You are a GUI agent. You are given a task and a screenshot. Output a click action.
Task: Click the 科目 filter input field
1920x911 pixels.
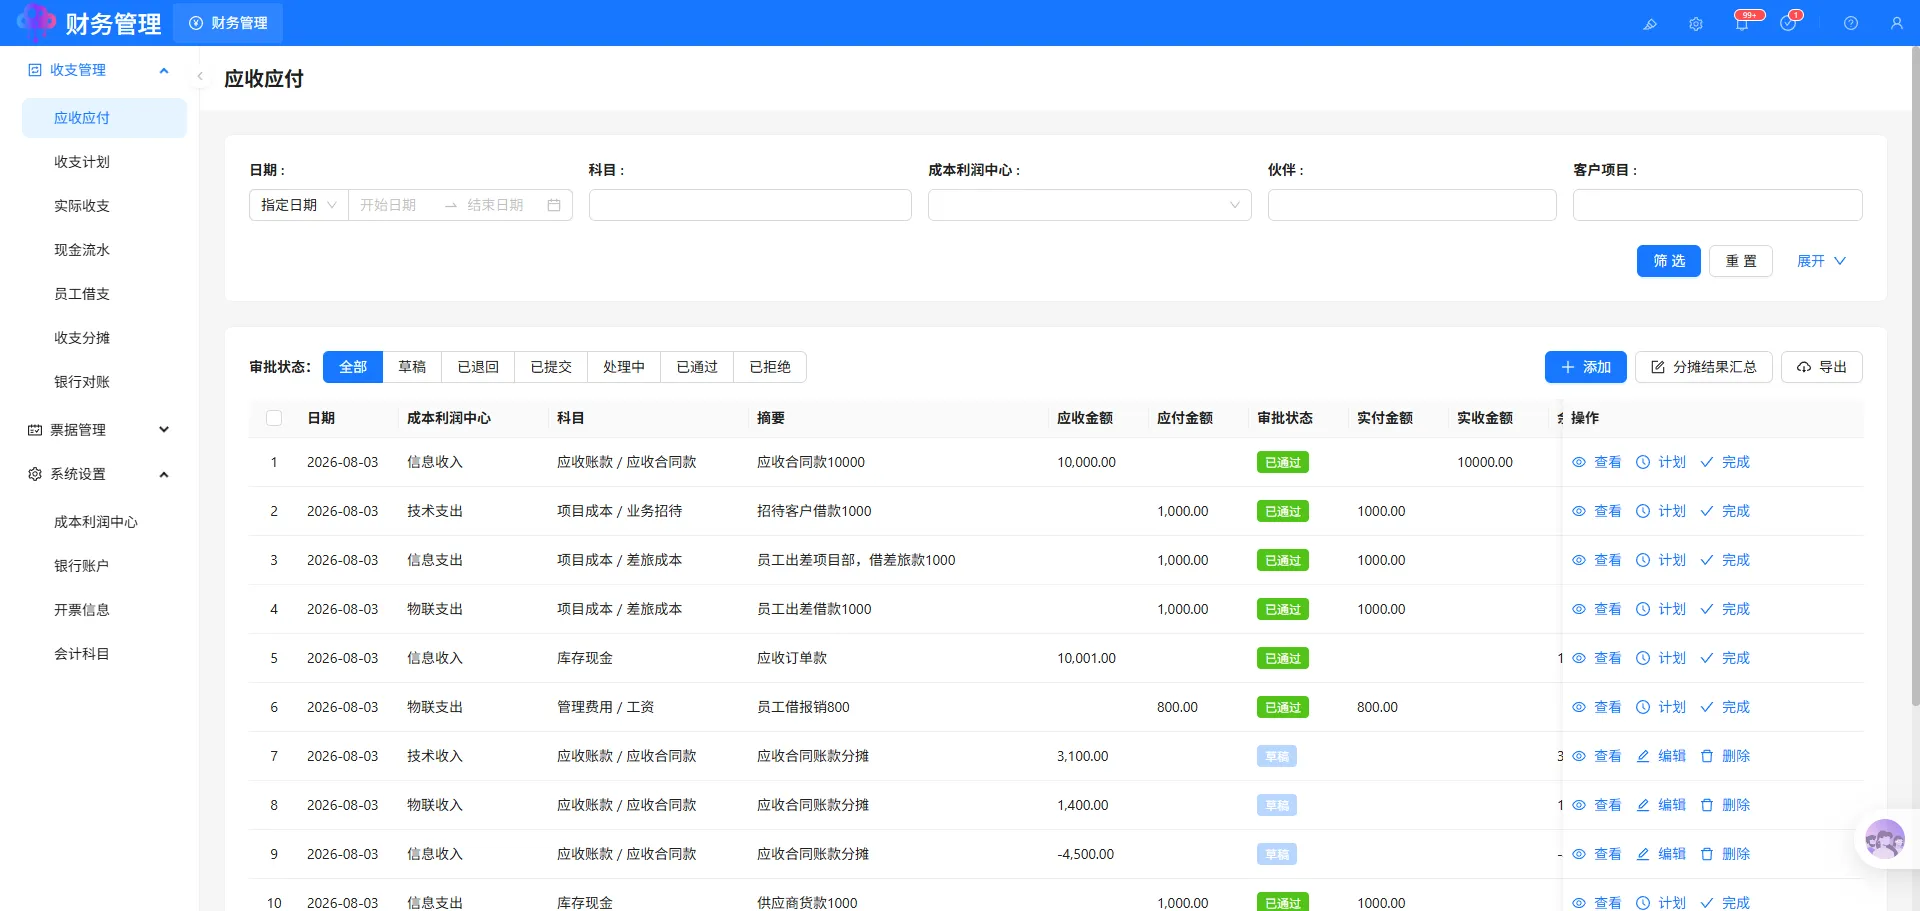pos(750,205)
